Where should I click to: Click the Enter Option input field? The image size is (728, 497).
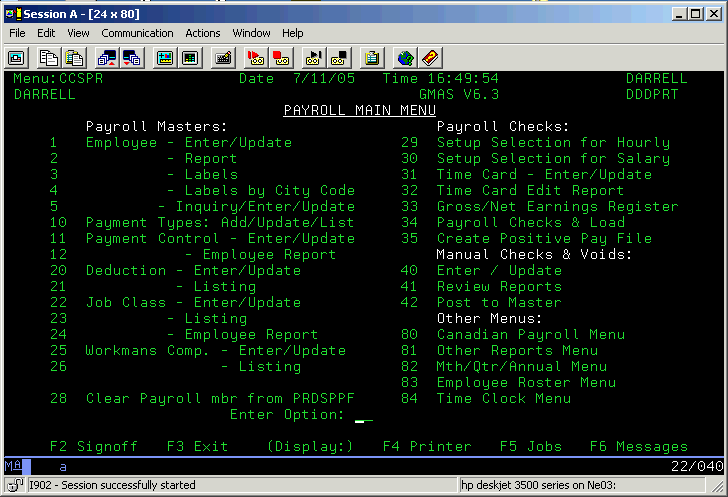tap(364, 415)
